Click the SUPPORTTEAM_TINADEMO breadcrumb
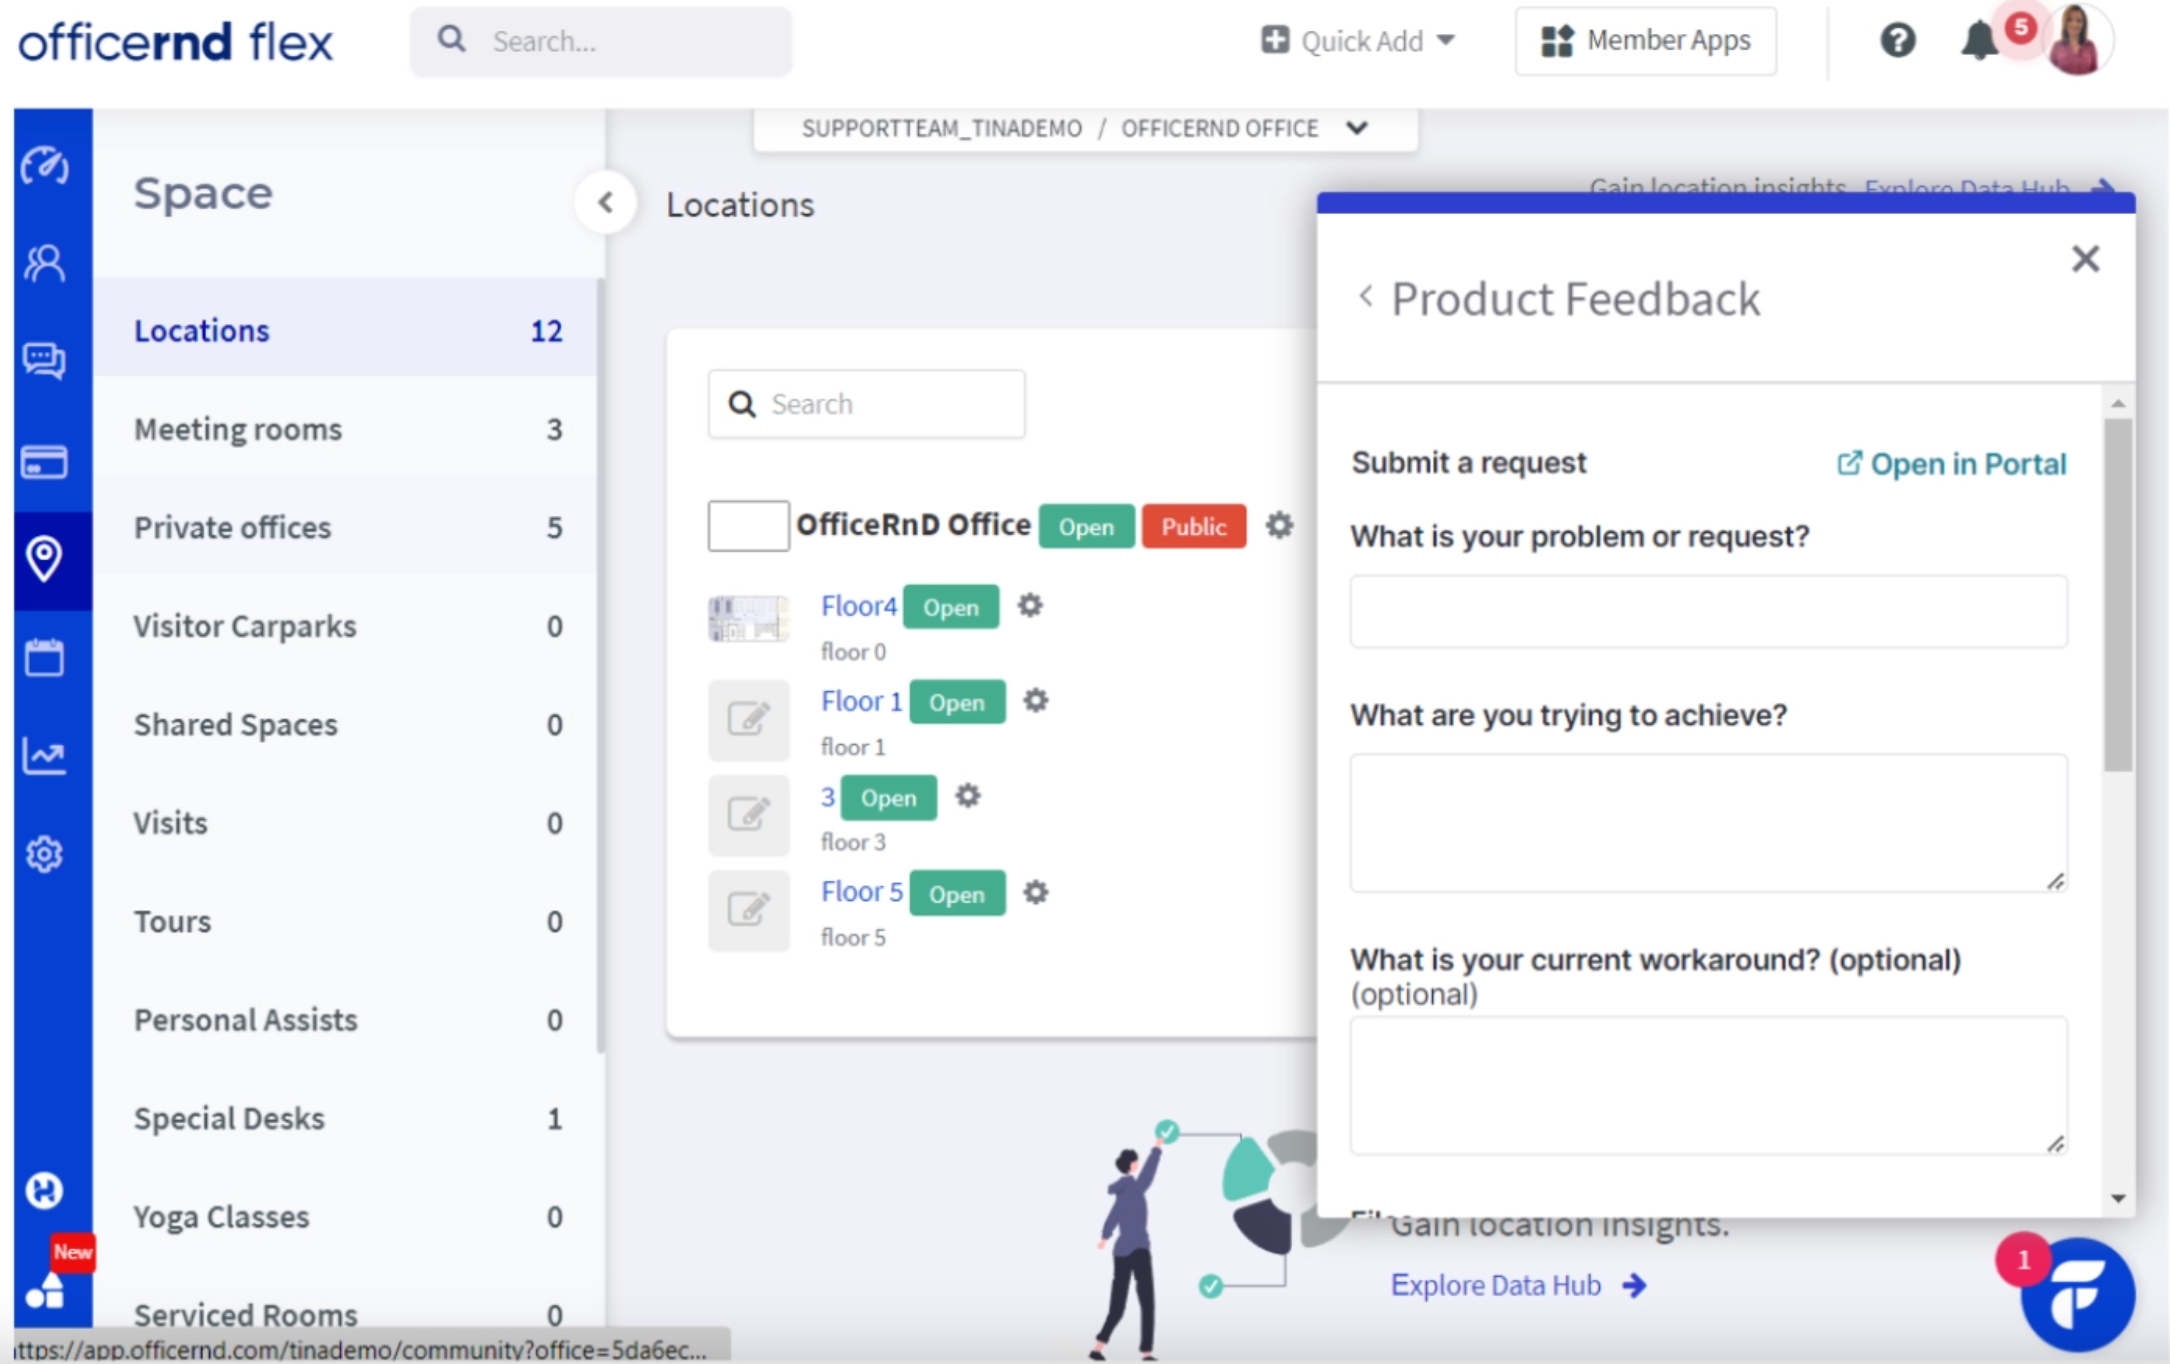2170x1364 pixels. click(941, 128)
